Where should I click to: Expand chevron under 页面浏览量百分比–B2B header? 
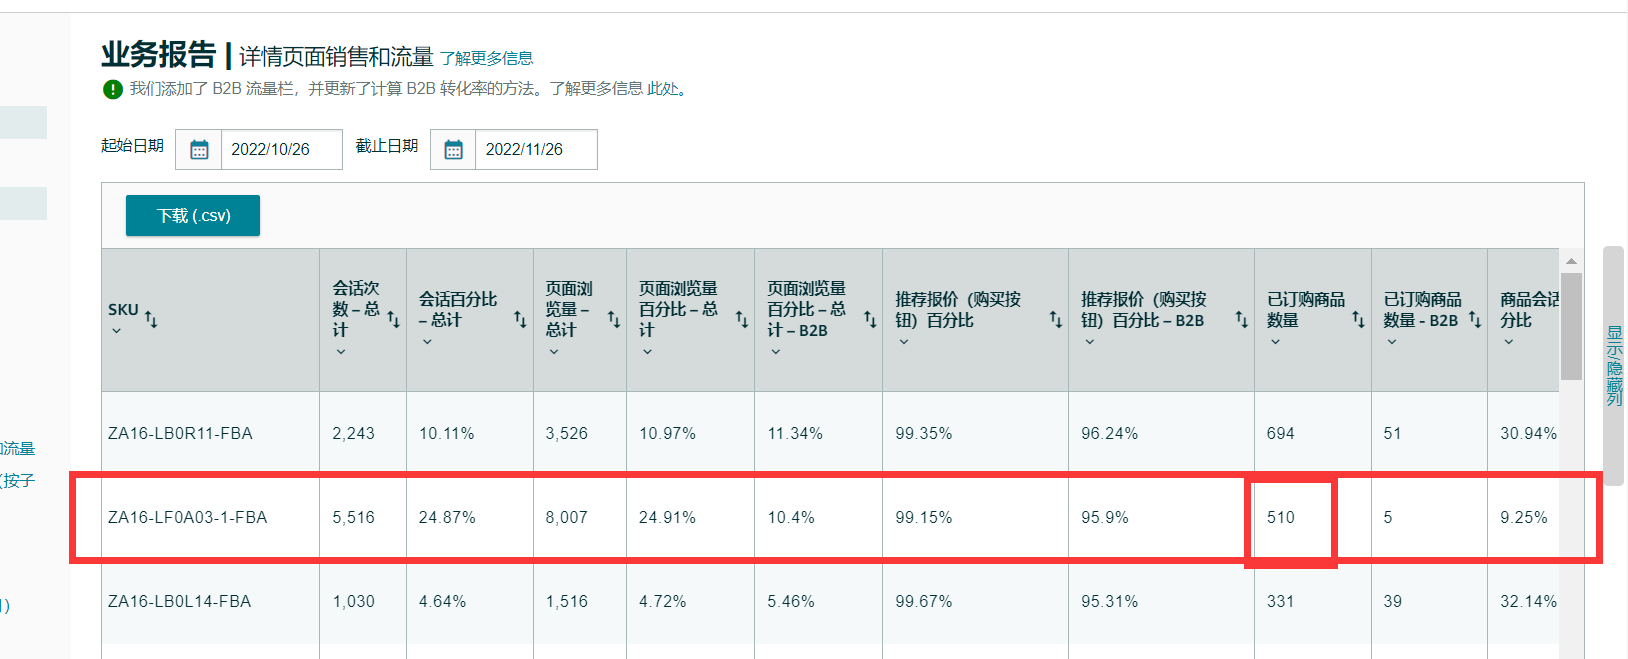[775, 352]
